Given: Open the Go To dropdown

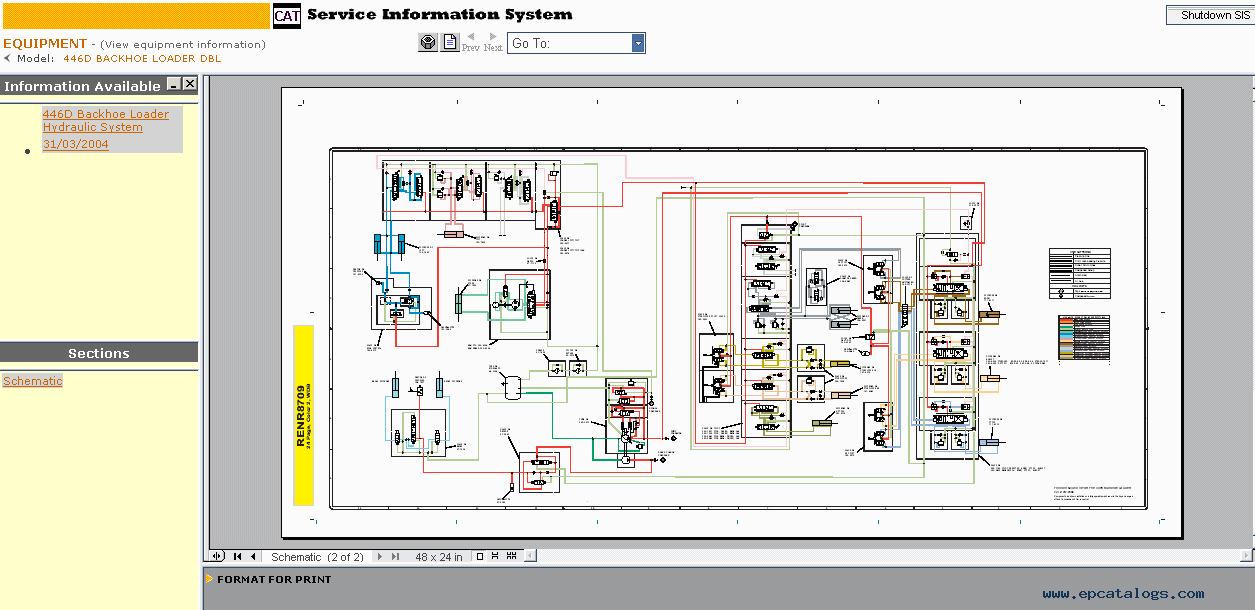Looking at the screenshot, I should (637, 43).
